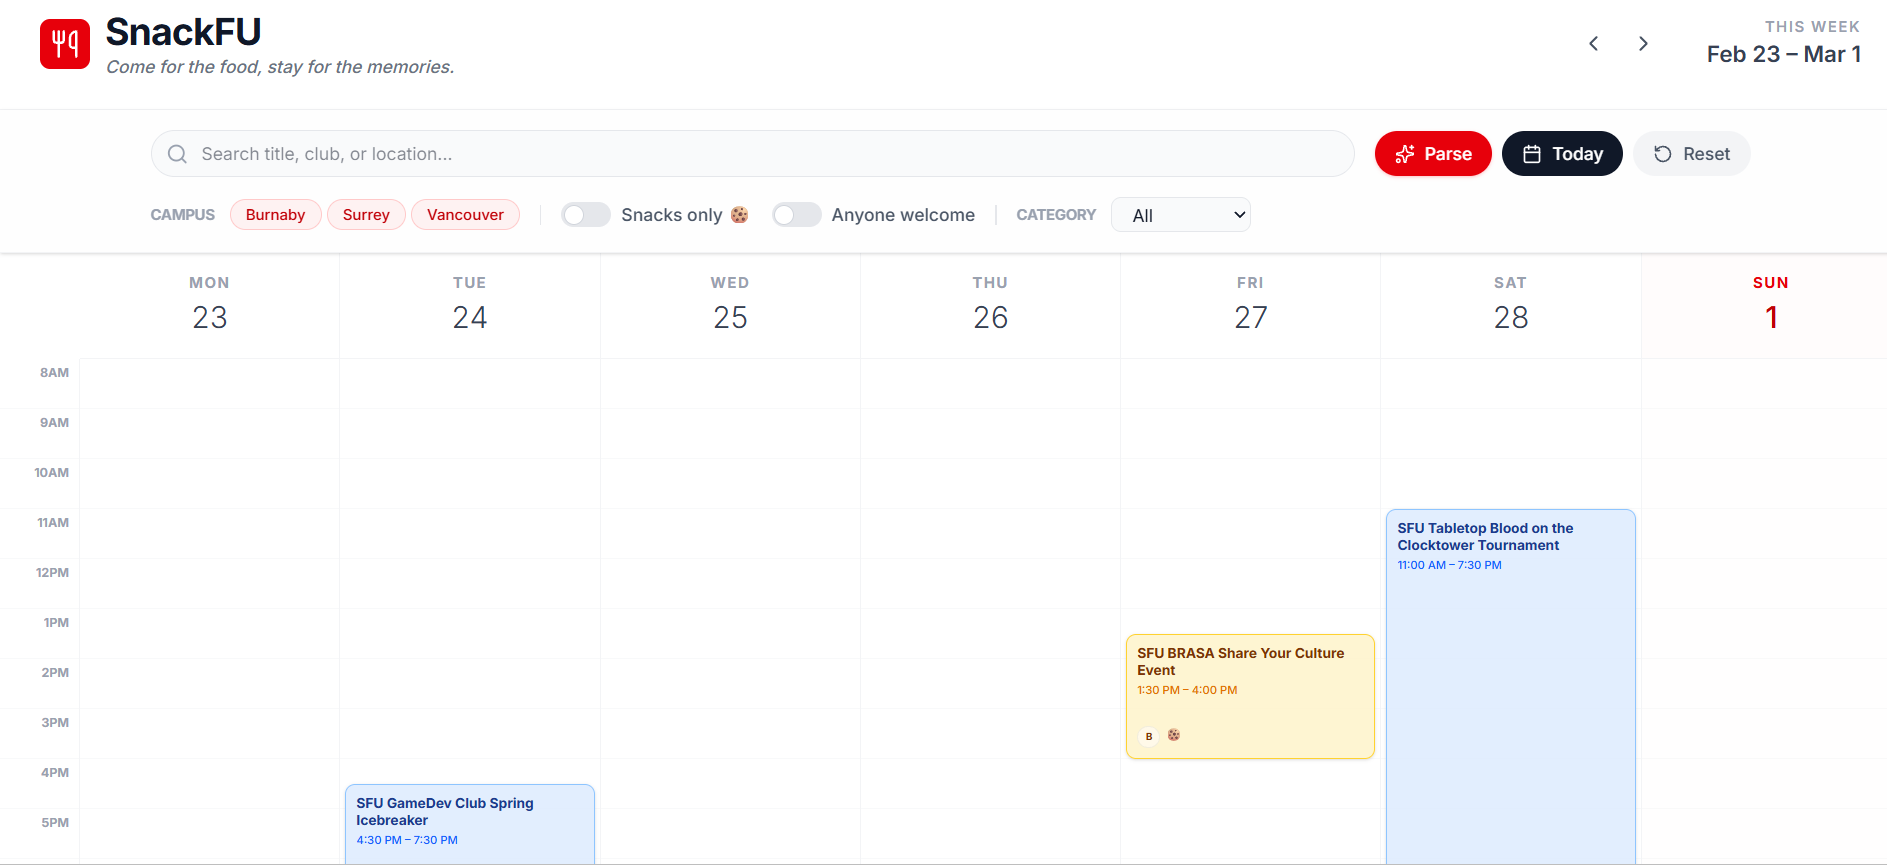Viewport: 1887px width, 865px height.
Task: Click the search magnifier icon
Action: pos(177,154)
